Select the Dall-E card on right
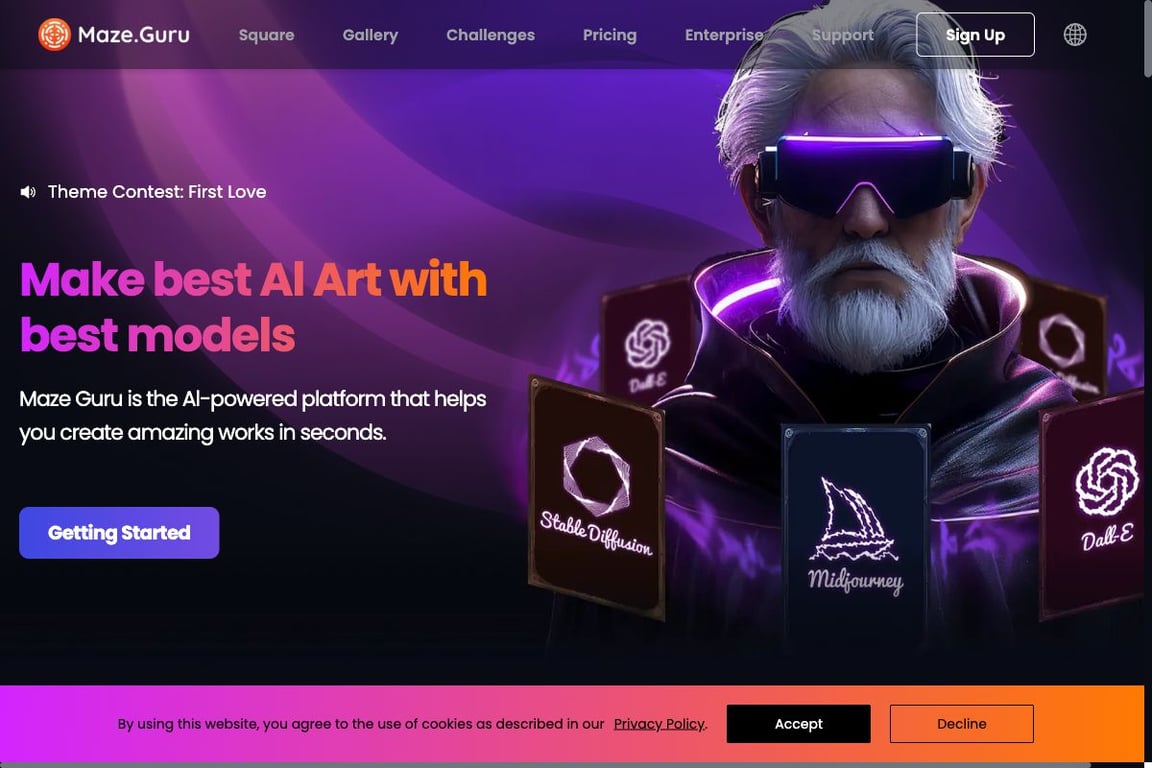This screenshot has height=768, width=1152. 1095,503
